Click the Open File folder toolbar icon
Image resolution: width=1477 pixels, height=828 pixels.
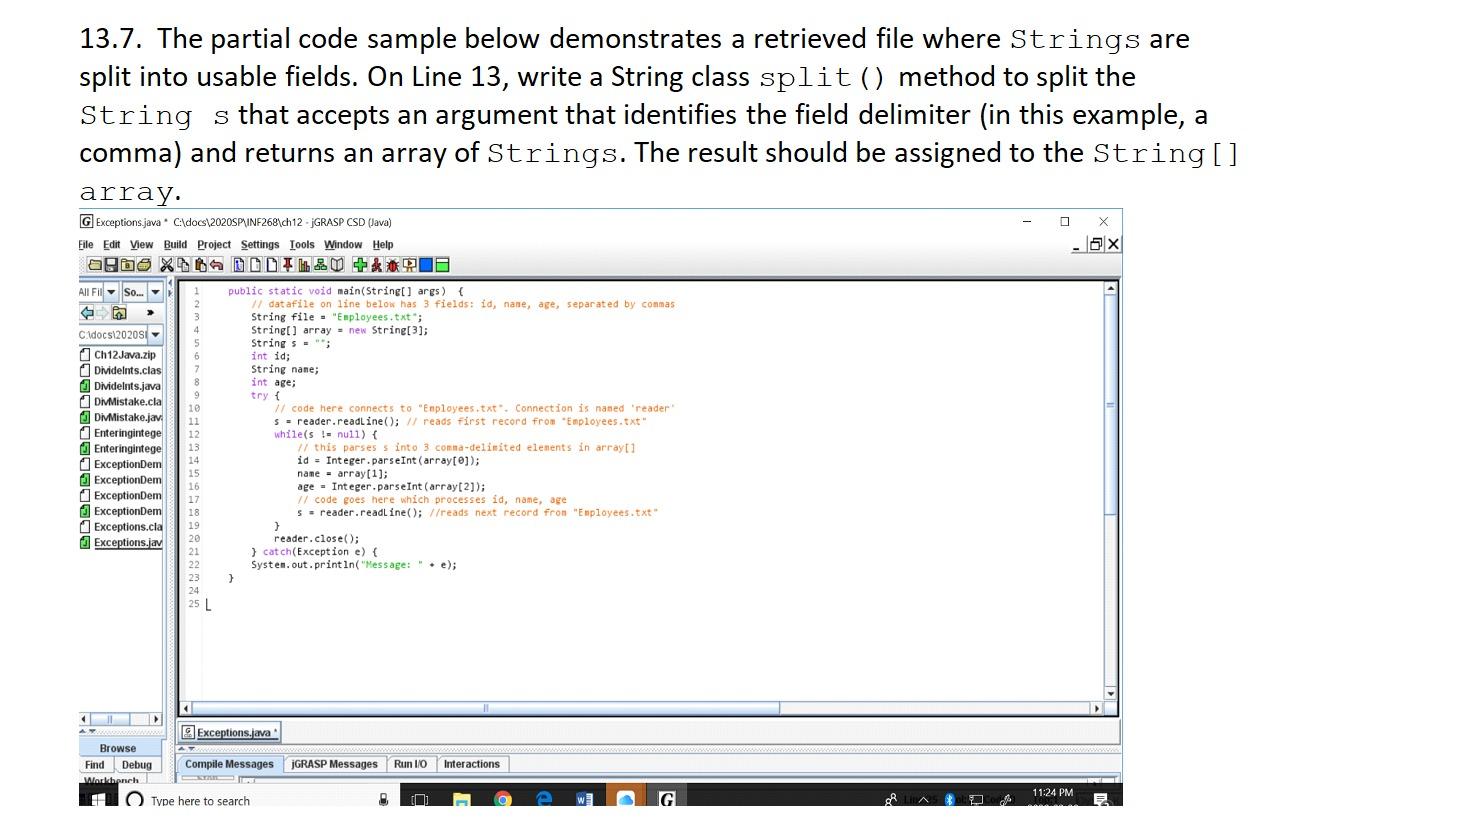95,265
